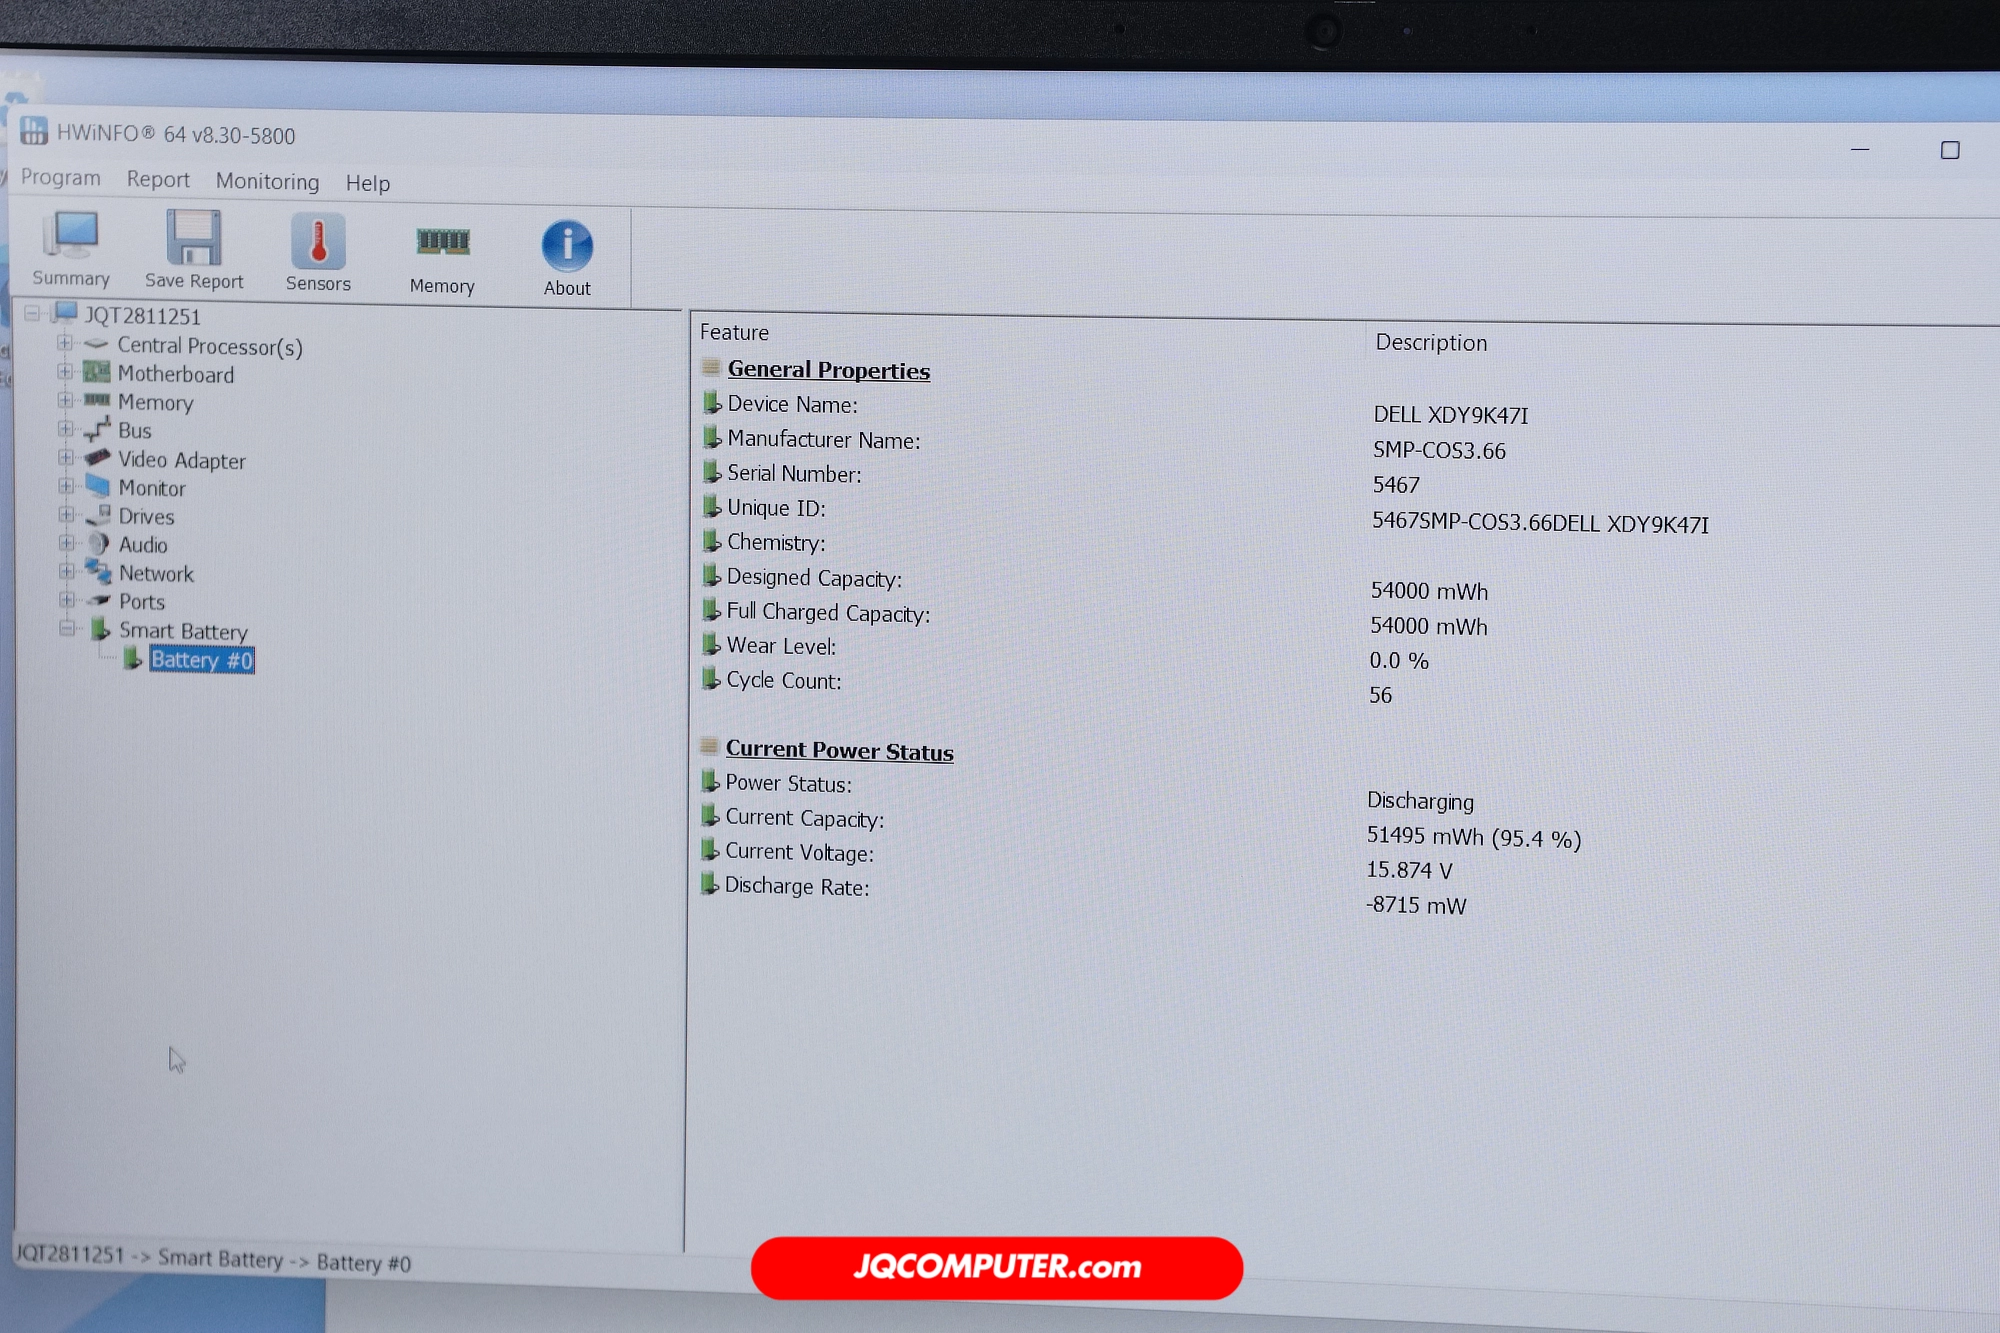This screenshot has height=1333, width=2000.
Task: Select Battery #0 in tree
Action: click(x=201, y=660)
